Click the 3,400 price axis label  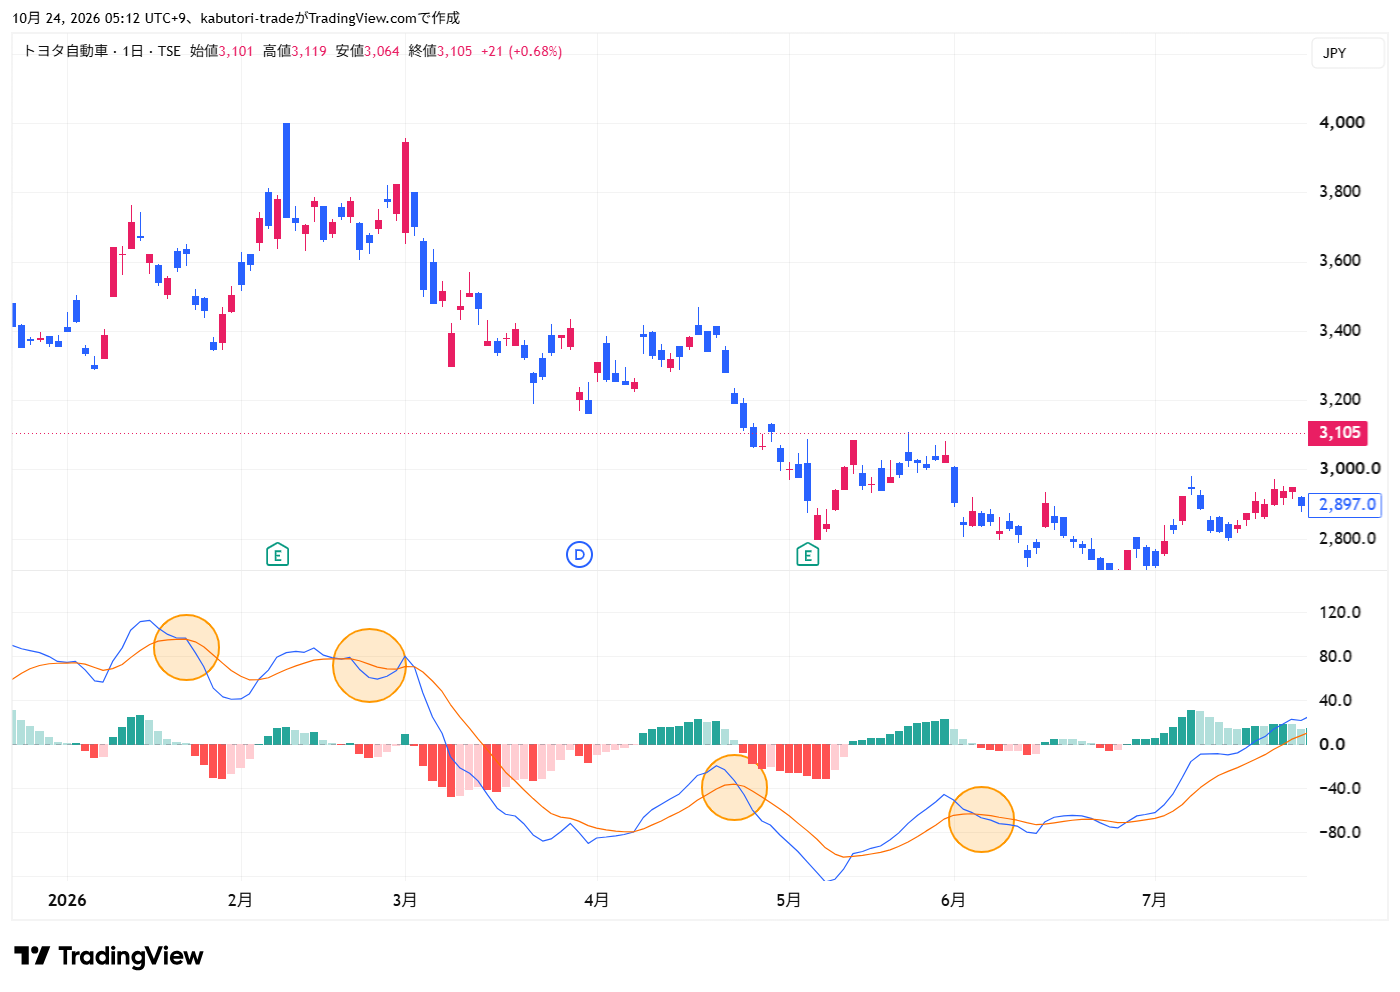tap(1340, 330)
